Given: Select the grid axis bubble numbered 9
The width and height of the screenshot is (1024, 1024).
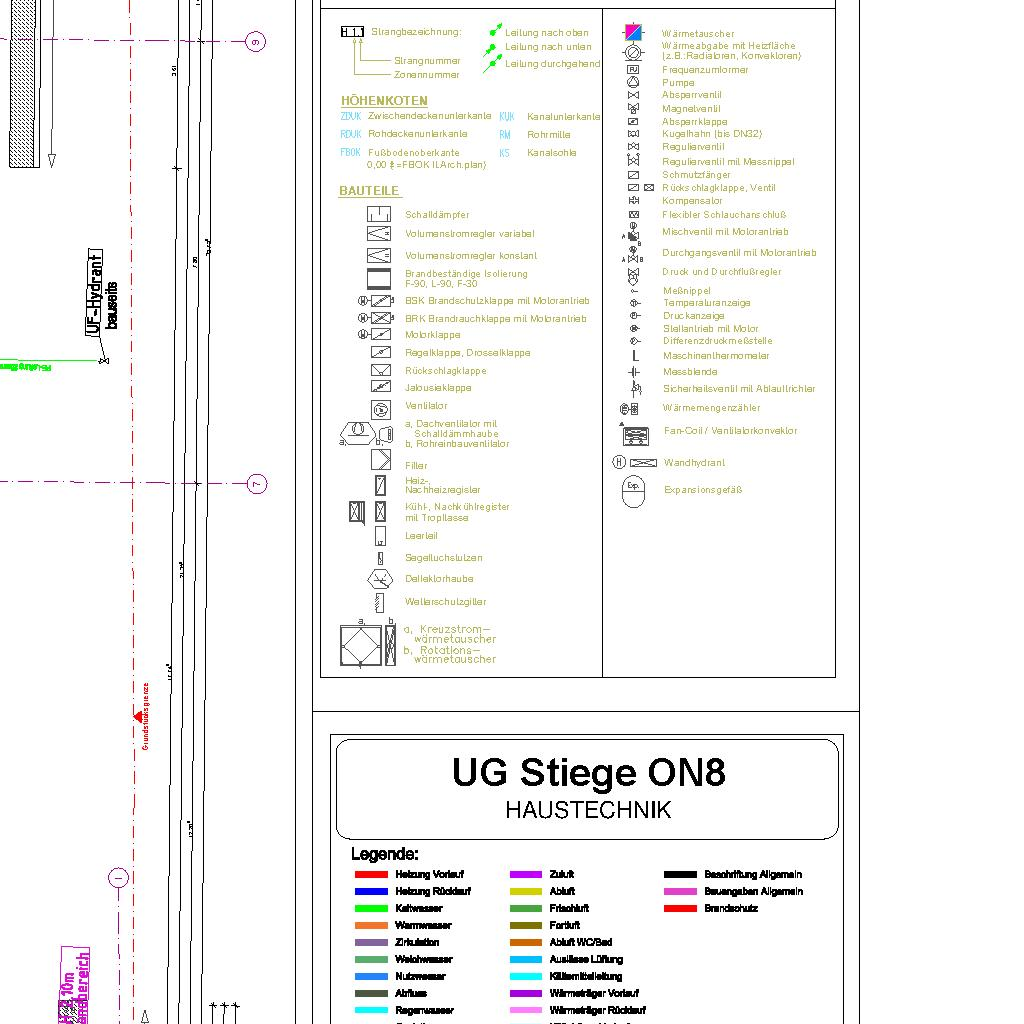Looking at the screenshot, I should (256, 41).
